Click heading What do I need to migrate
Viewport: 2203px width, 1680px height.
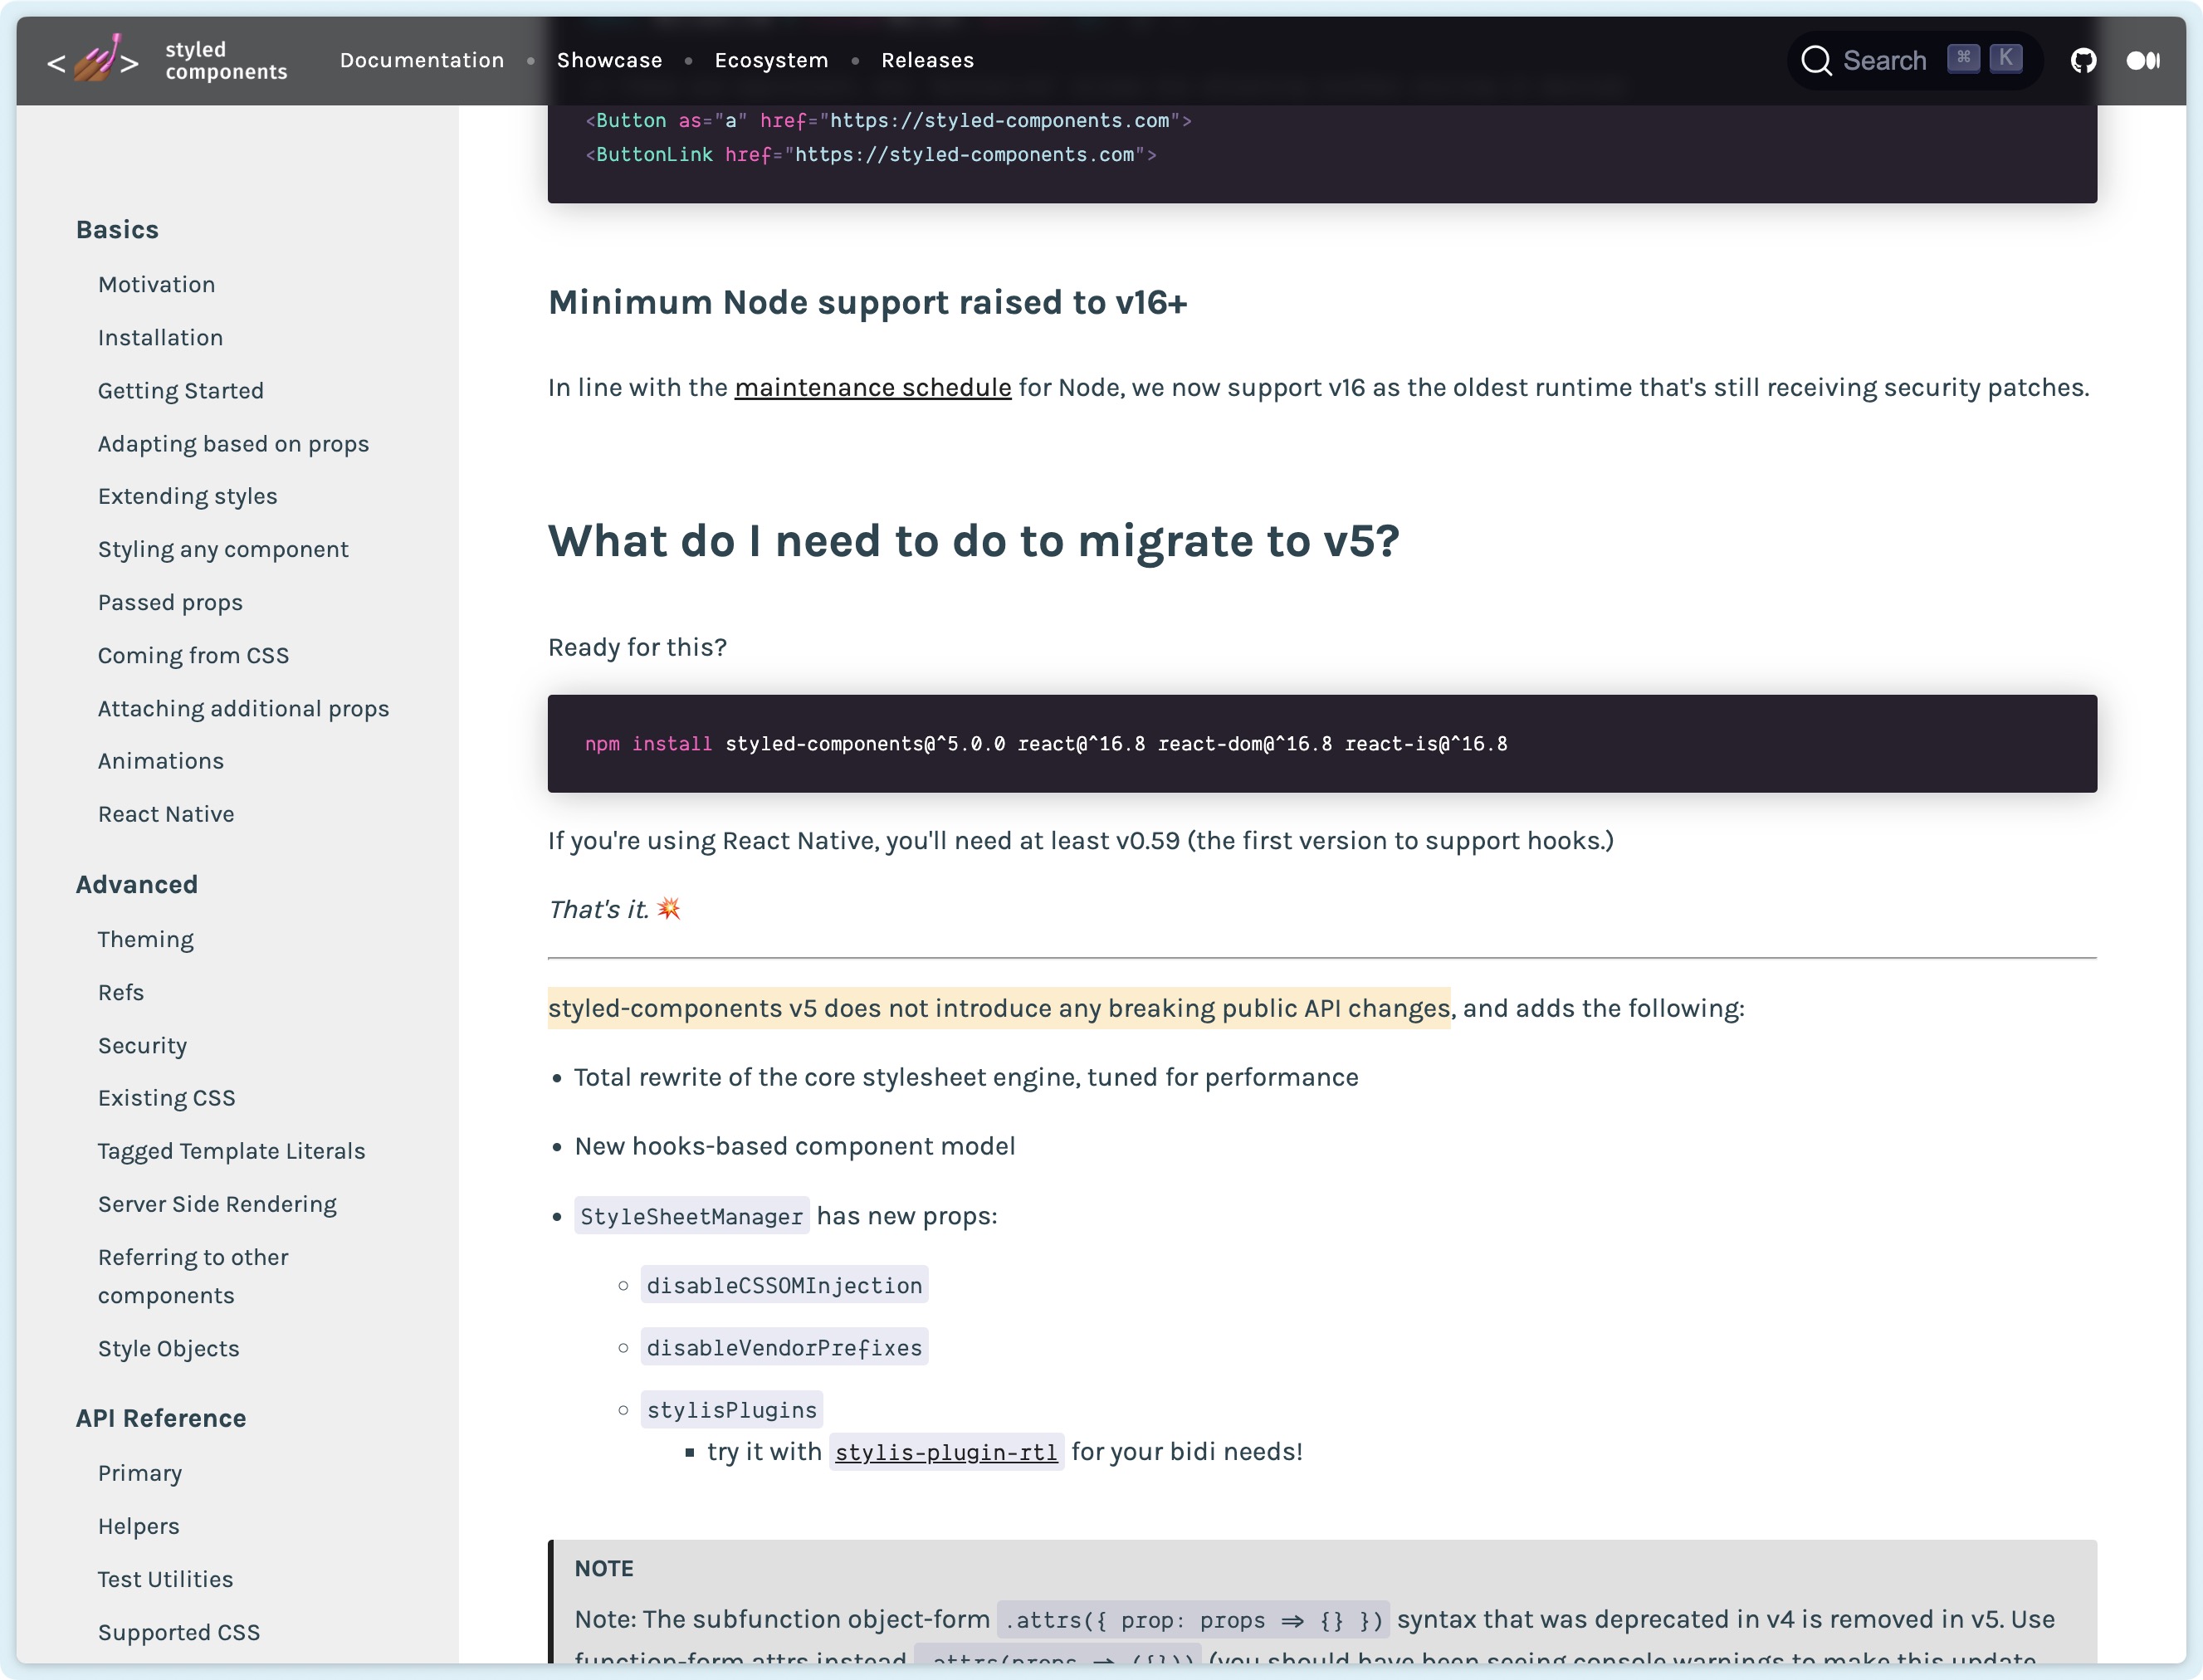(973, 542)
